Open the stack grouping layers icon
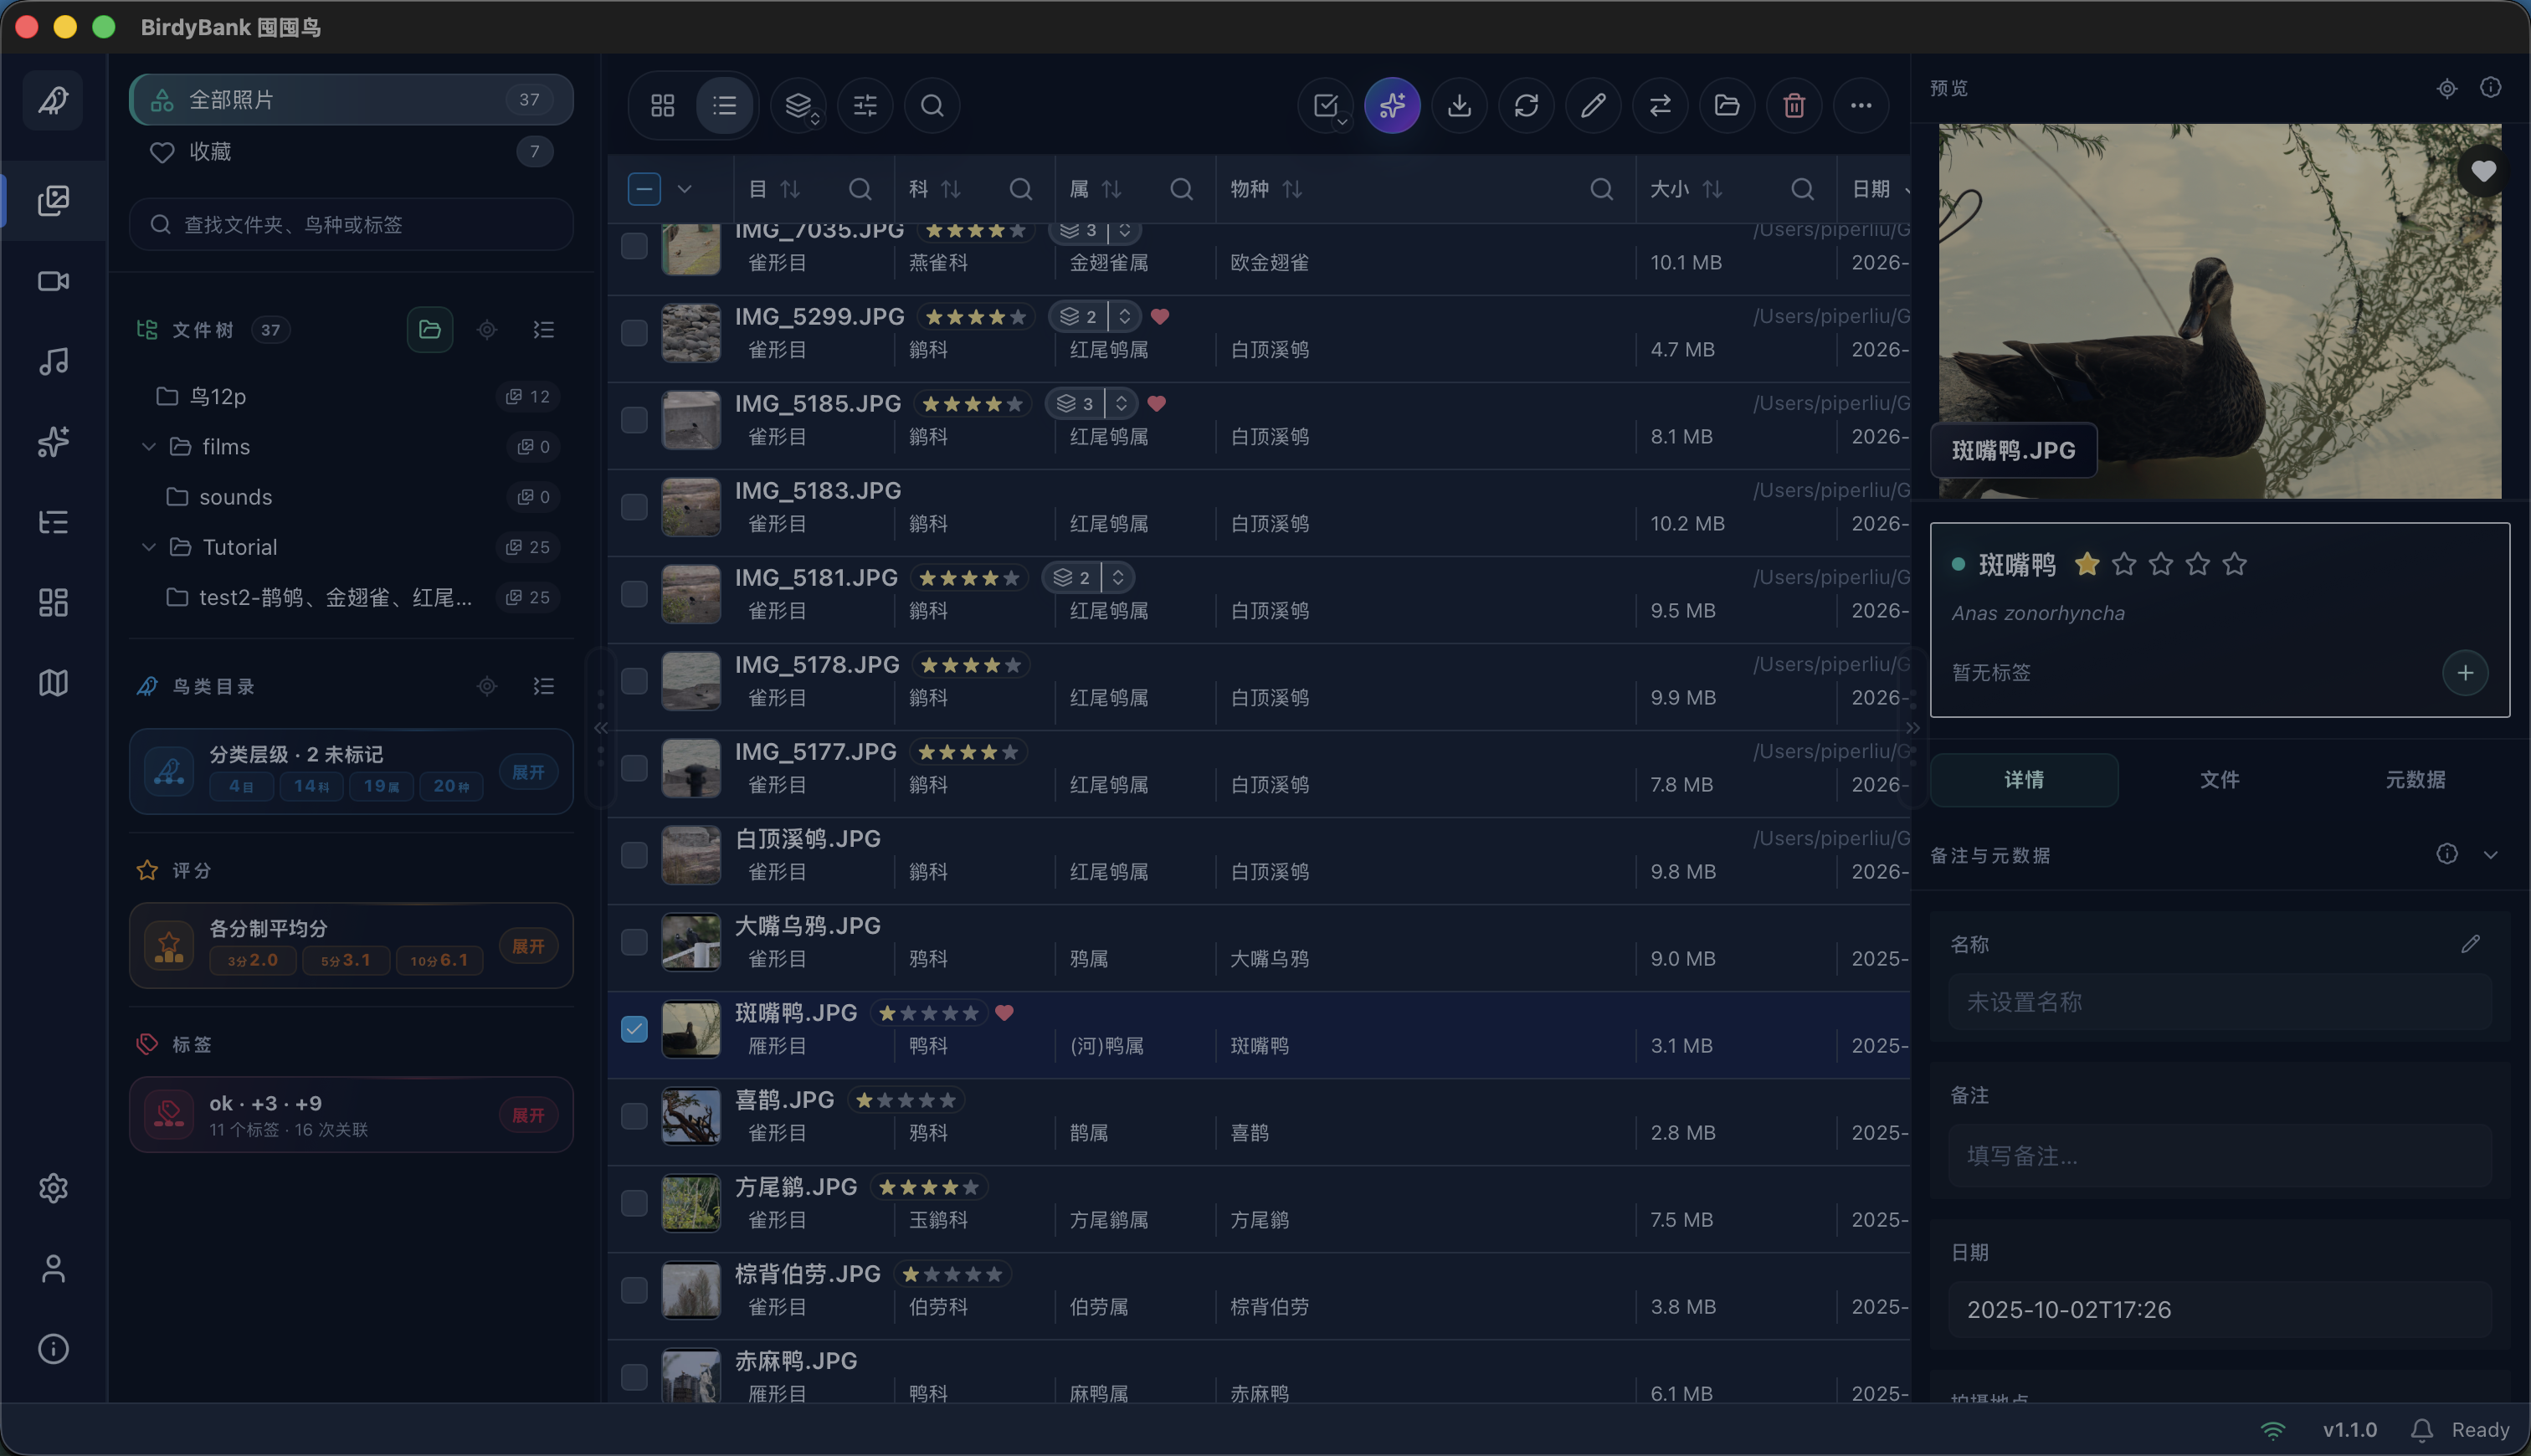Screen dimensions: 2531x1456 pos(798,105)
